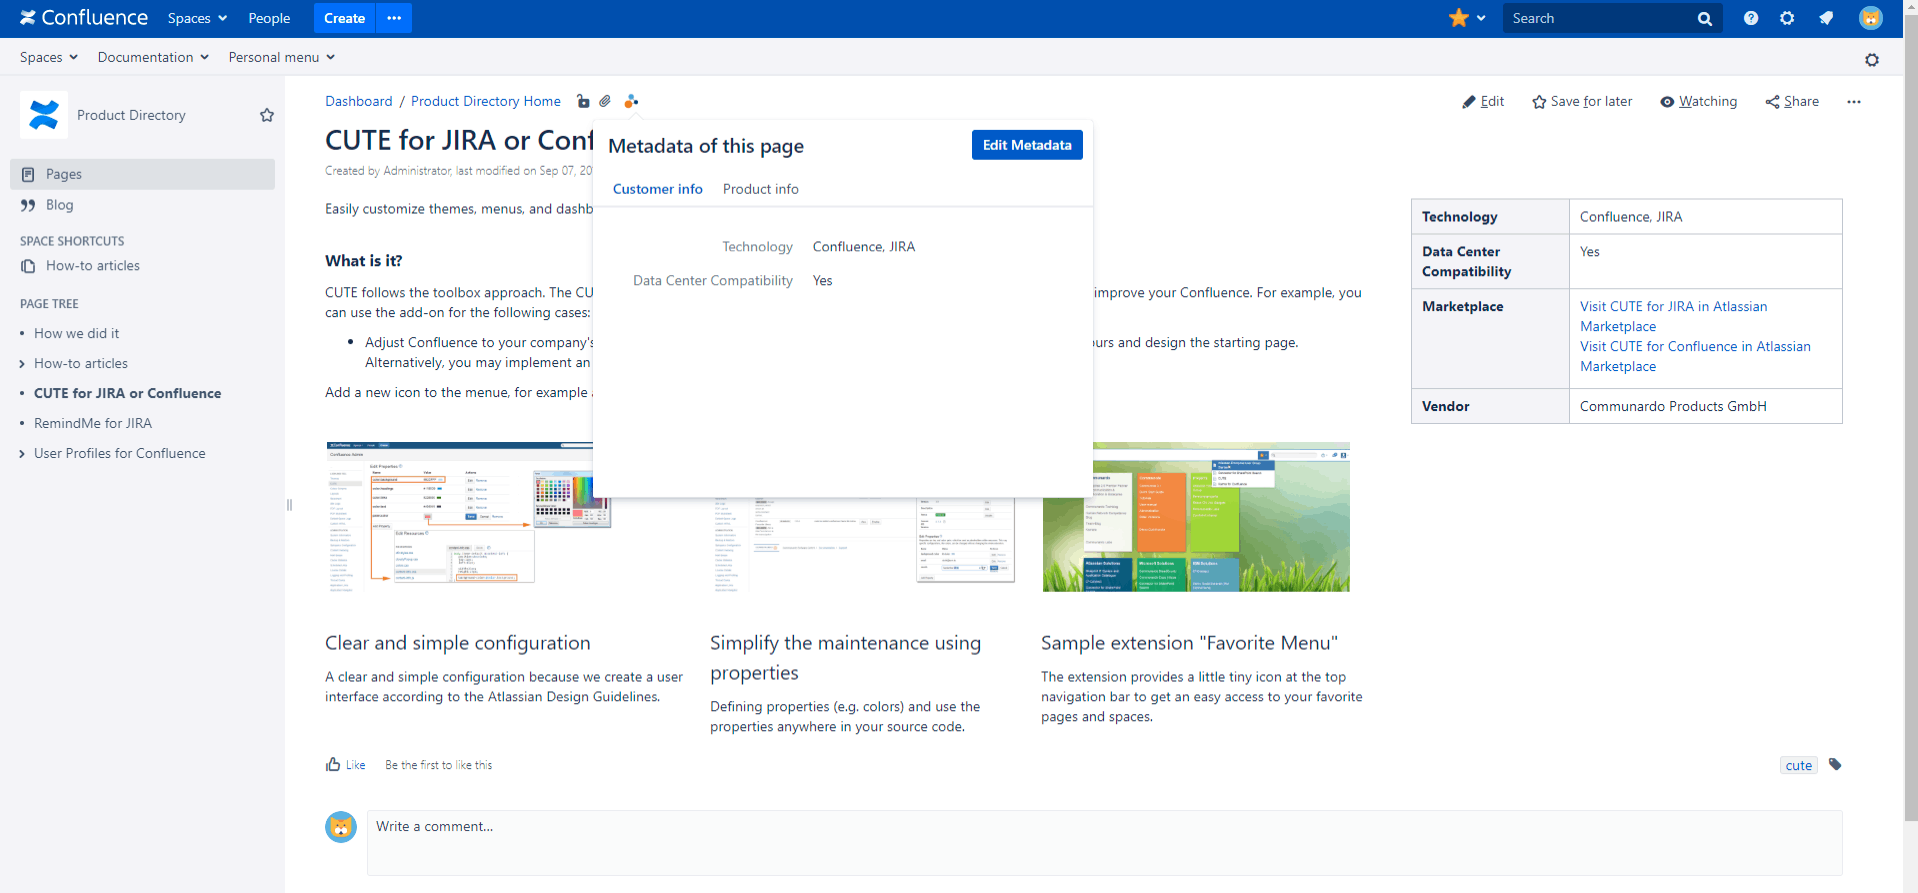Image resolution: width=1918 pixels, height=893 pixels.
Task: Select CUTE for JIRA or Confluence page
Action: pyautogui.click(x=127, y=394)
